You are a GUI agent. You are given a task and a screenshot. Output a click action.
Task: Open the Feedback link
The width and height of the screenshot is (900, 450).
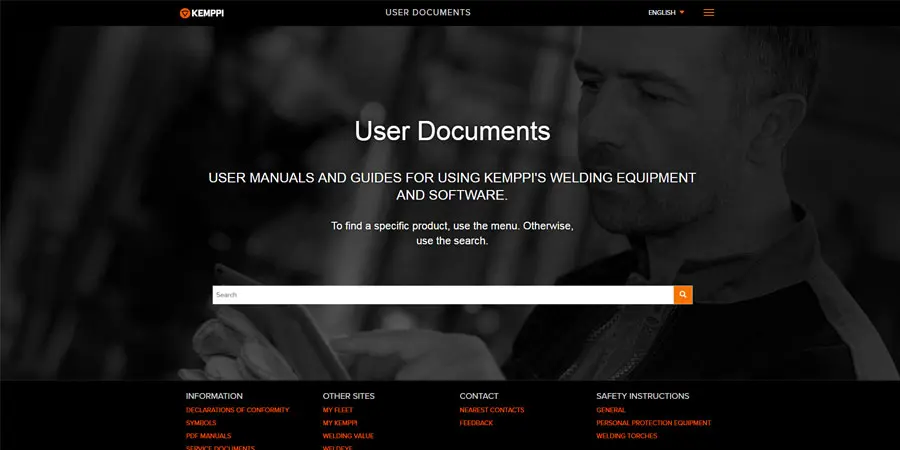click(x=476, y=423)
